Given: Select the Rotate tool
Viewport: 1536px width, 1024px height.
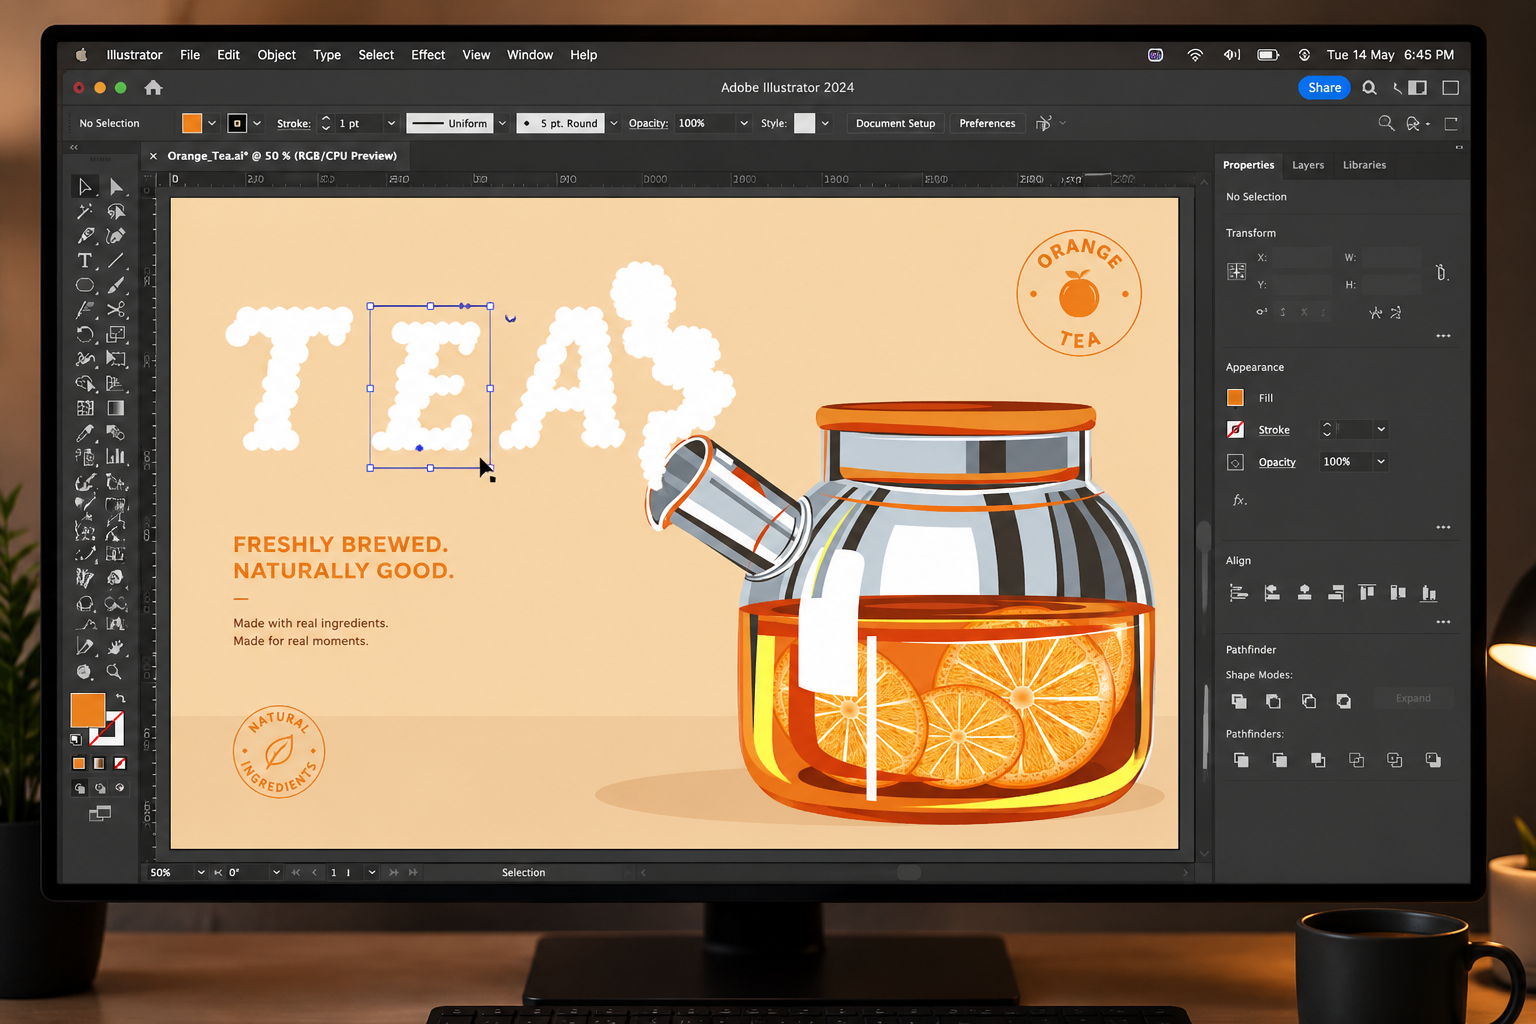Looking at the screenshot, I should [85, 334].
